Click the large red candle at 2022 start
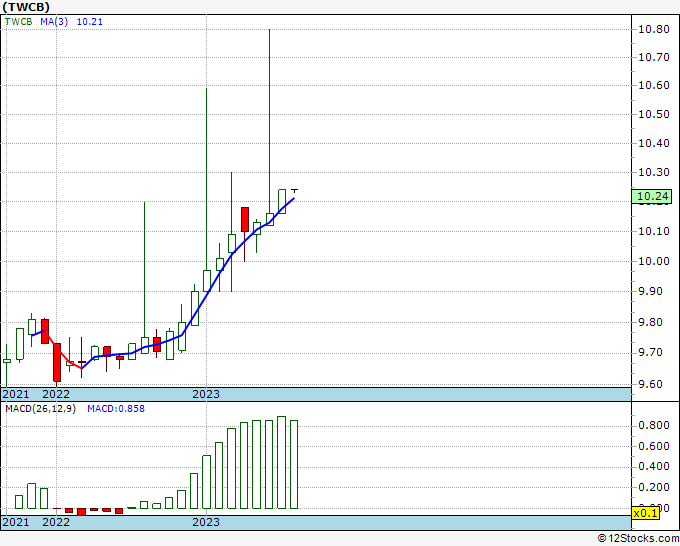 pyautogui.click(x=57, y=362)
